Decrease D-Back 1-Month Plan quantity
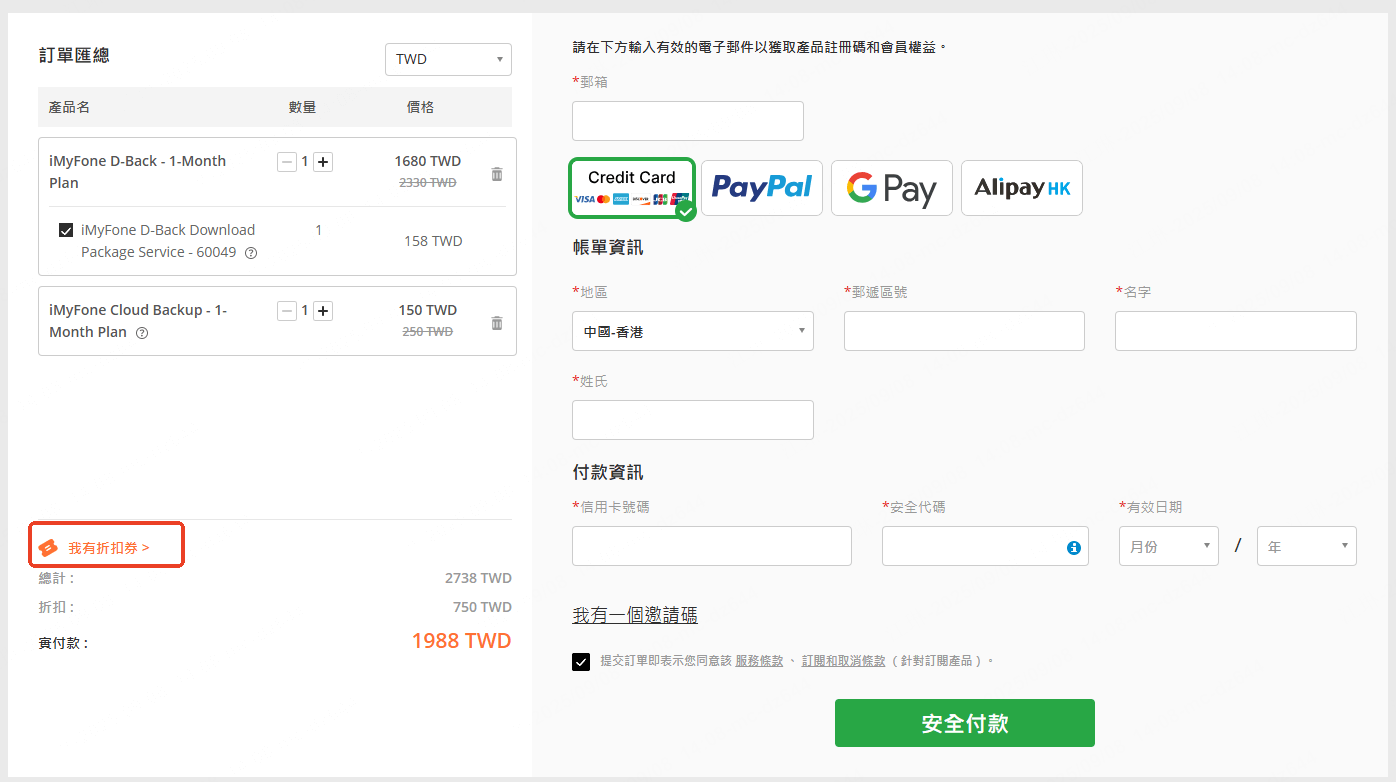Viewport: 1396px width, 782px height. tap(287, 162)
